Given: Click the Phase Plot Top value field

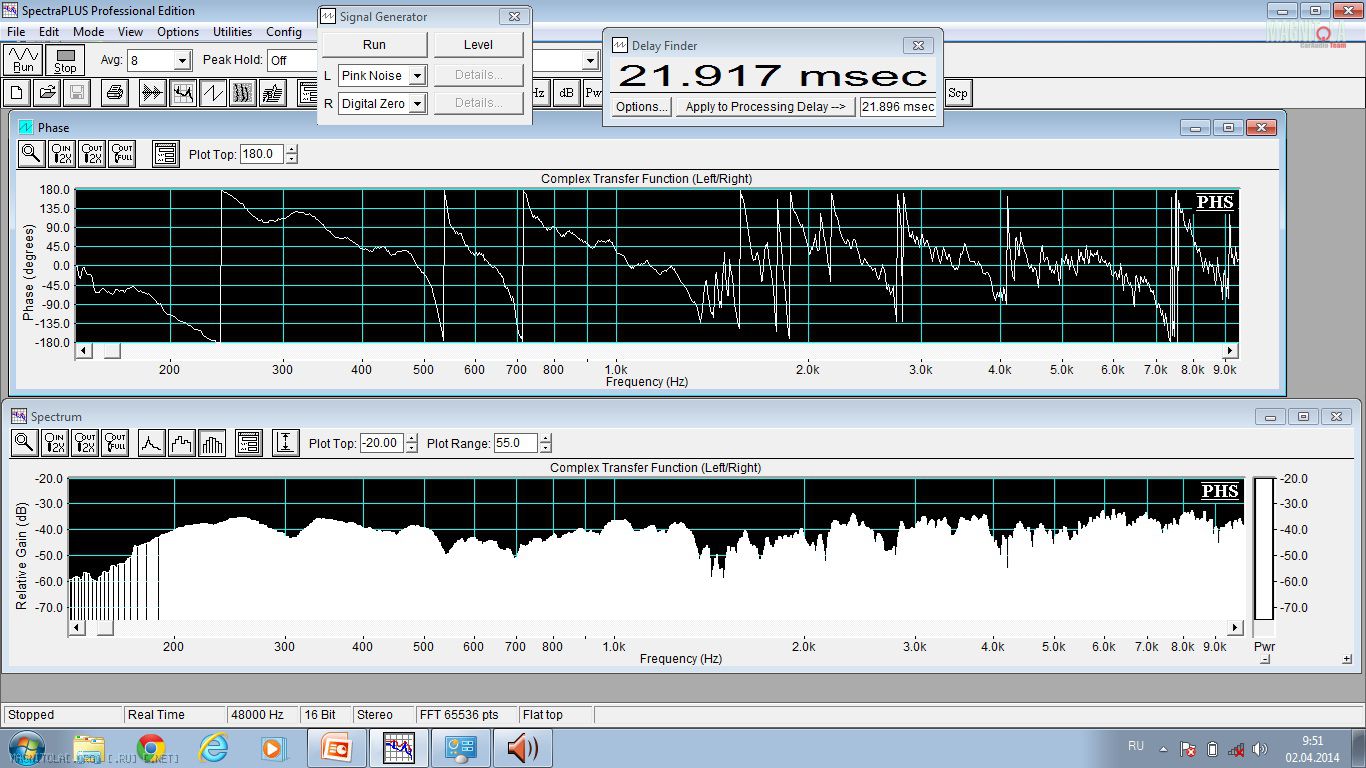Looking at the screenshot, I should (x=262, y=155).
